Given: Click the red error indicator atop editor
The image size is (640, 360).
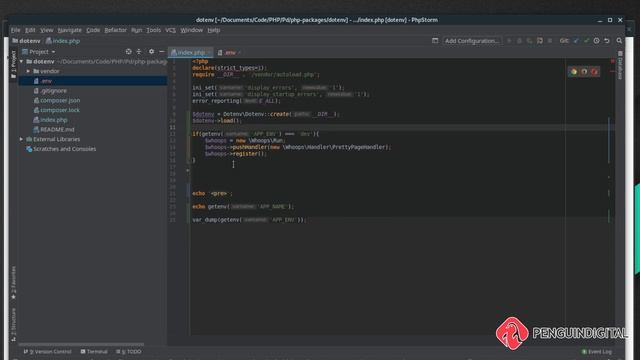Looking at the screenshot, I should click(x=612, y=61).
